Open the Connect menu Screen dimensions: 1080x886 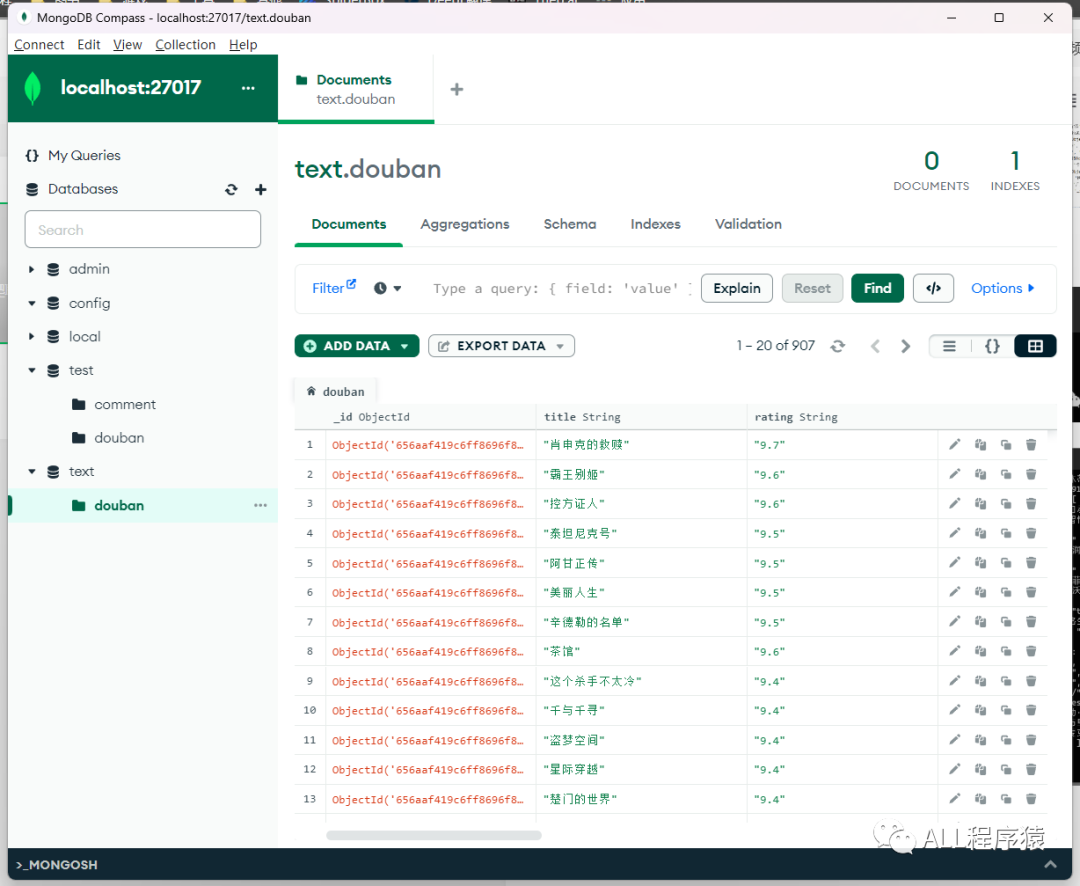pos(39,45)
